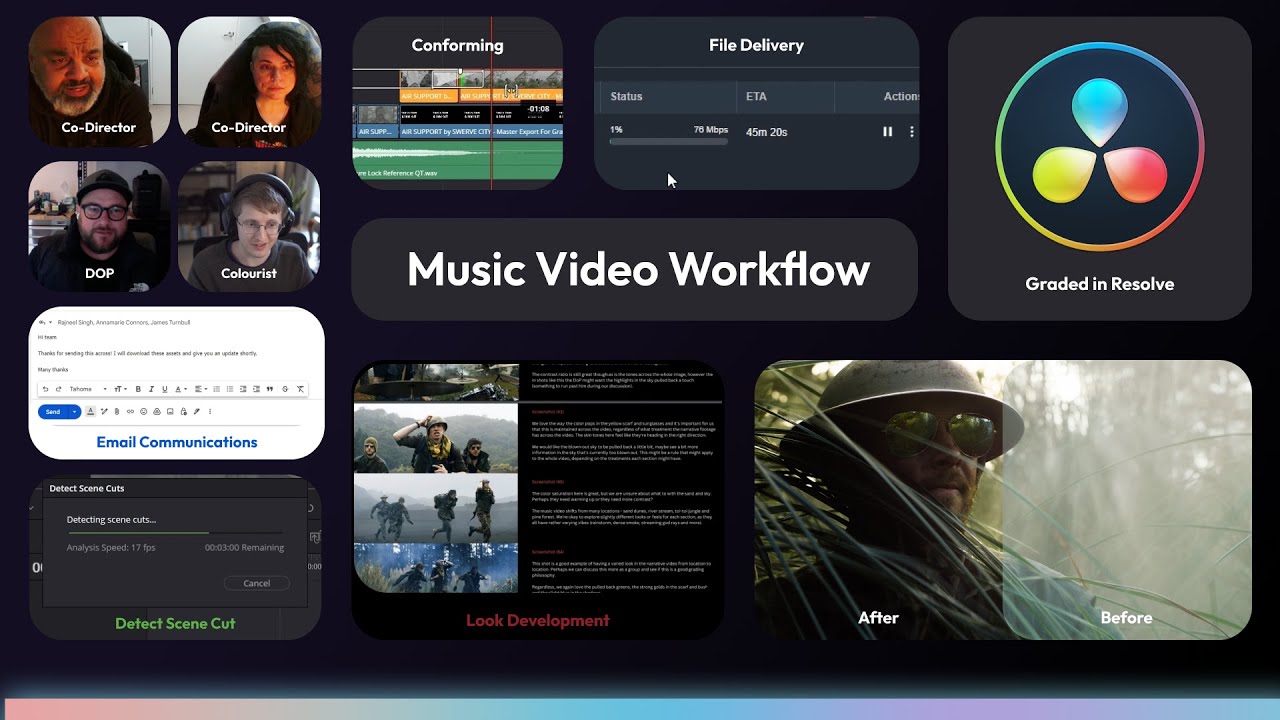
Task: Apply strikethrough in the email
Action: coord(285,389)
